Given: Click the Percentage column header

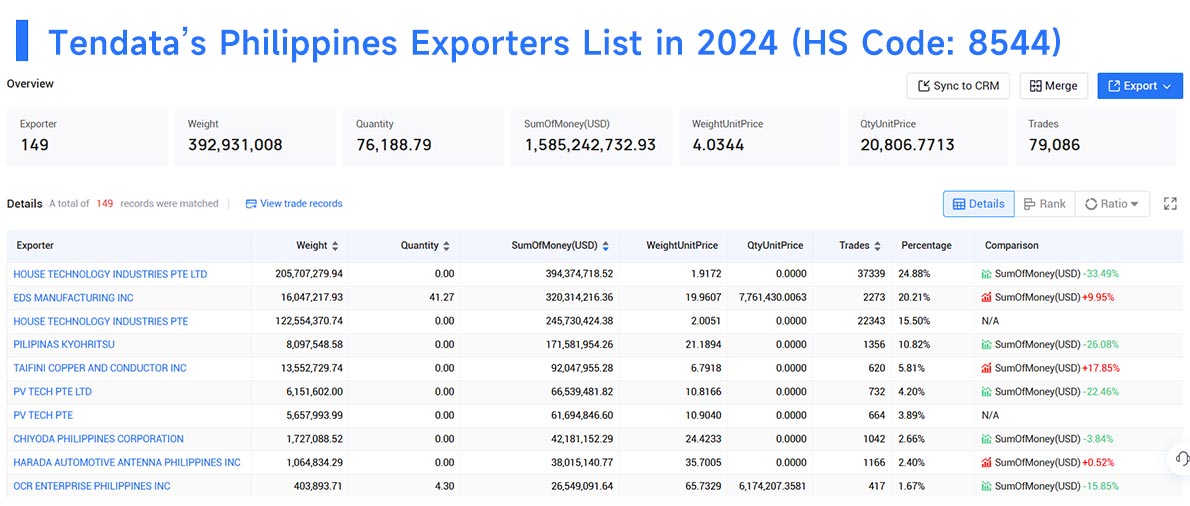Looking at the screenshot, I should click(926, 246).
